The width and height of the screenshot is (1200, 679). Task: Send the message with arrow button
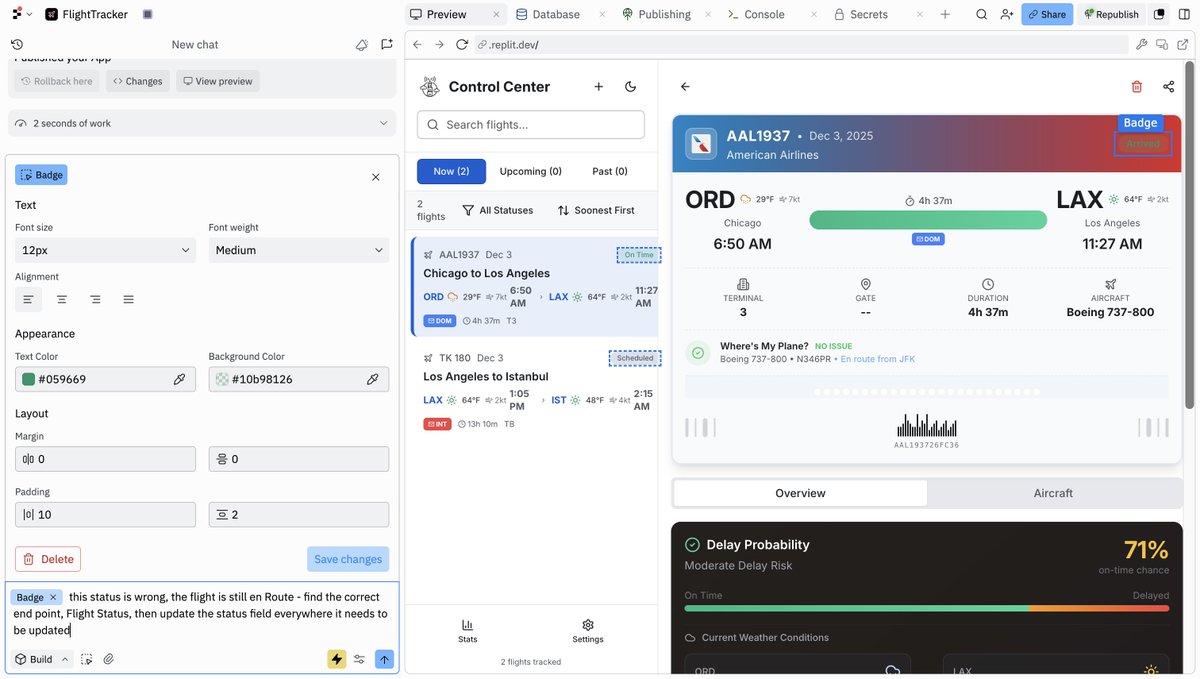tap(385, 659)
